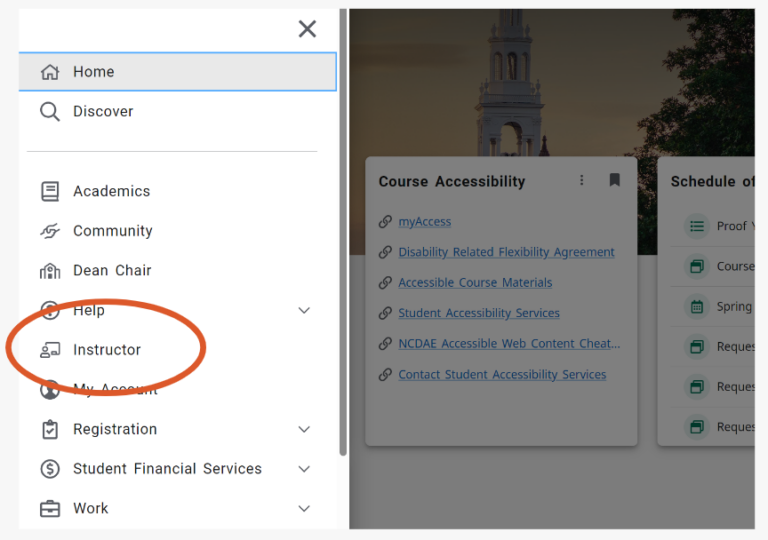Click the Registration clipboard icon
The image size is (768, 540).
[x=50, y=429]
